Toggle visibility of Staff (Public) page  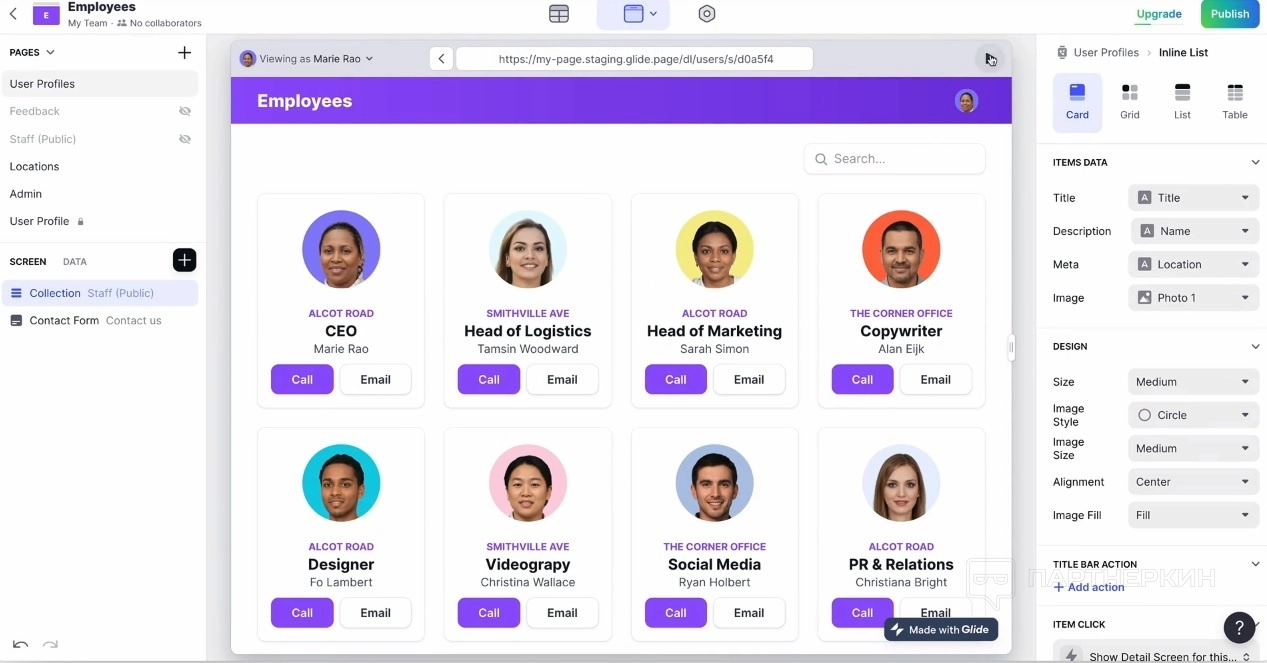(x=185, y=139)
